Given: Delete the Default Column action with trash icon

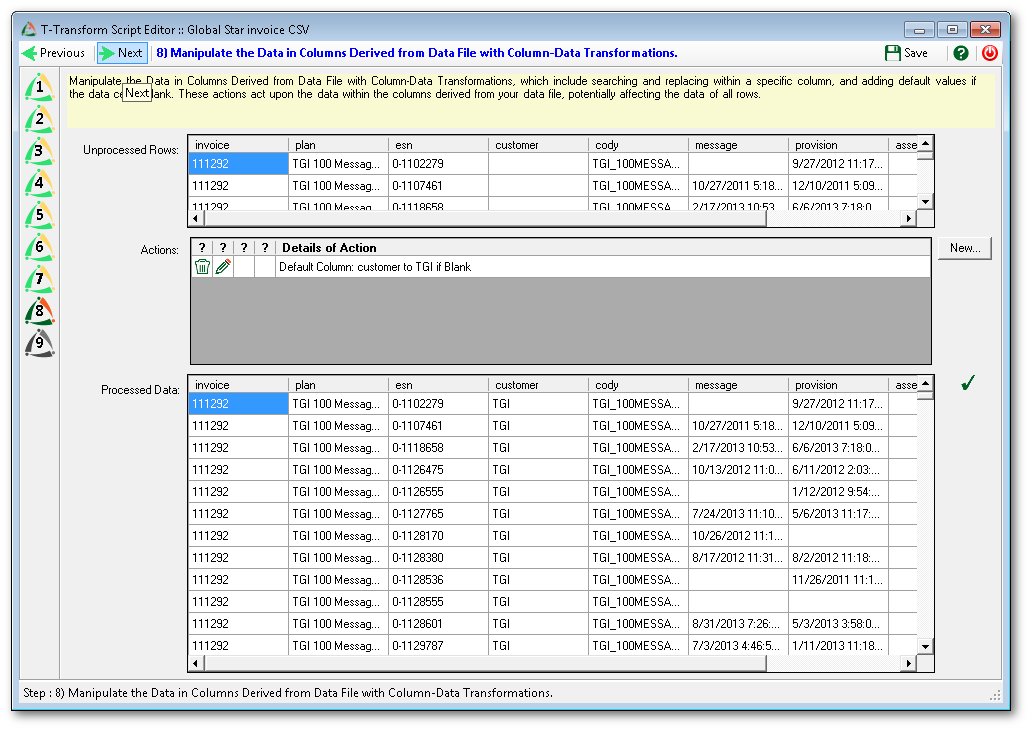Looking at the screenshot, I should click(x=202, y=267).
